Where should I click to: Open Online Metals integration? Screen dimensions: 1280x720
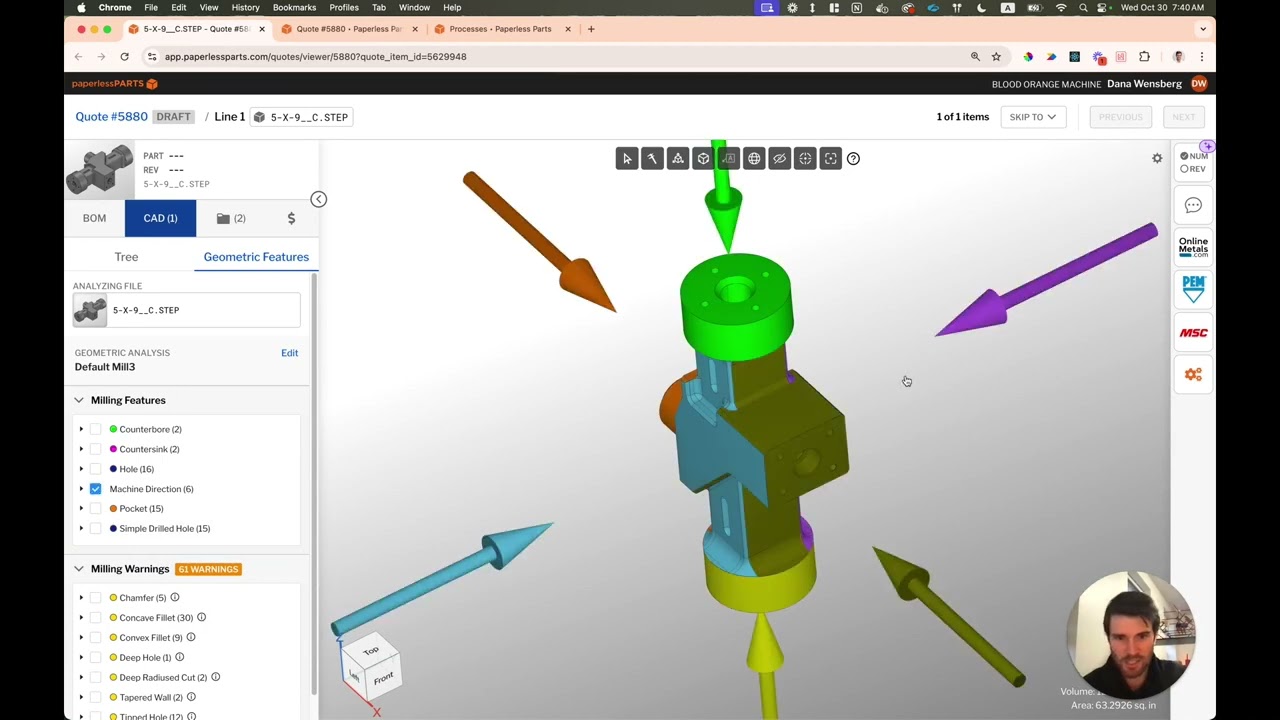[1193, 246]
